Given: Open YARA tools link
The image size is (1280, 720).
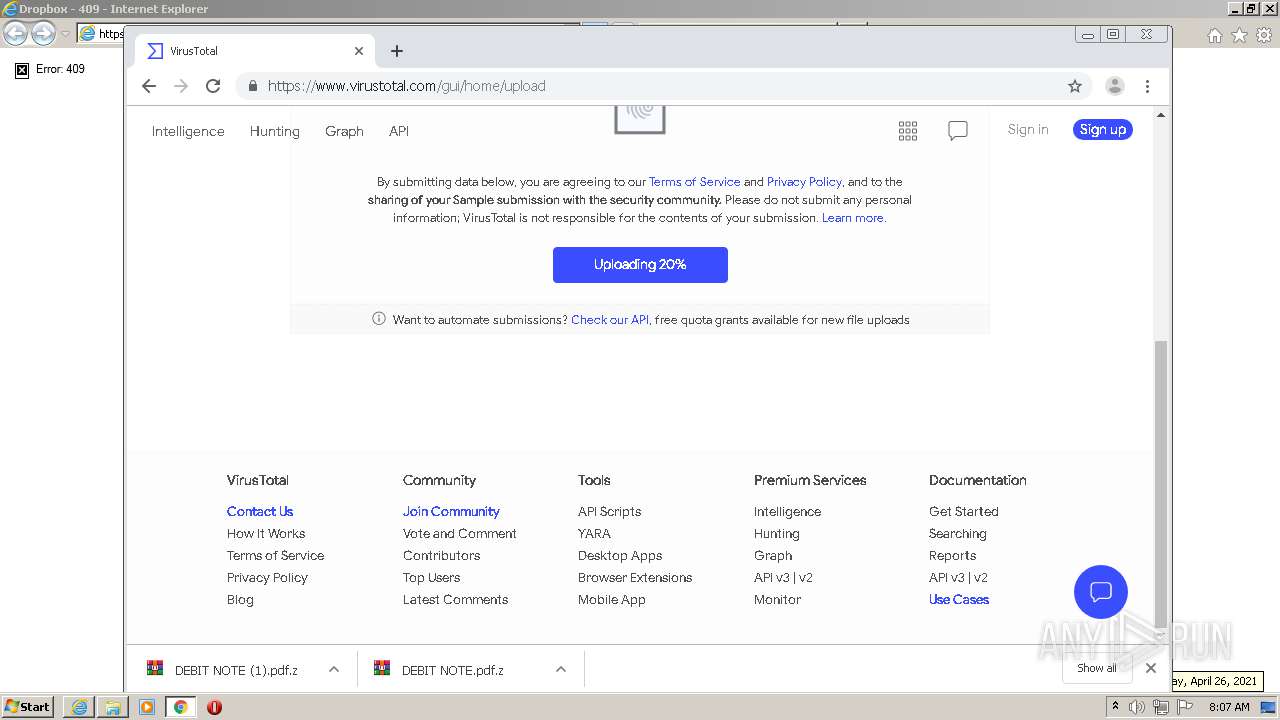Looking at the screenshot, I should 594,533.
